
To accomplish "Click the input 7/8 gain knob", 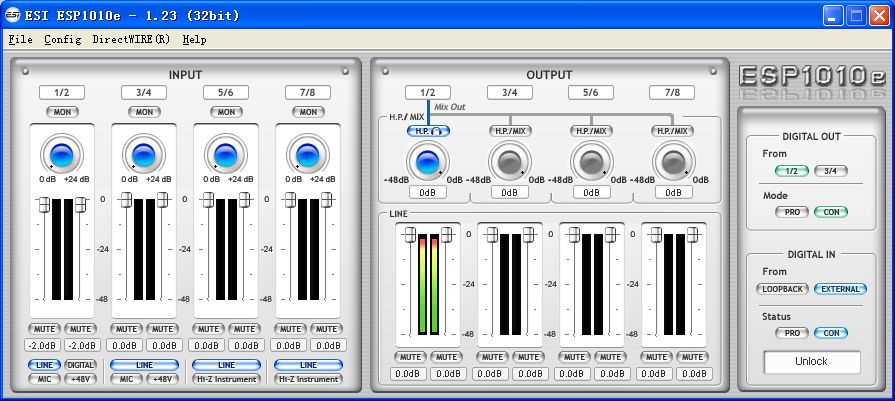I will point(308,155).
